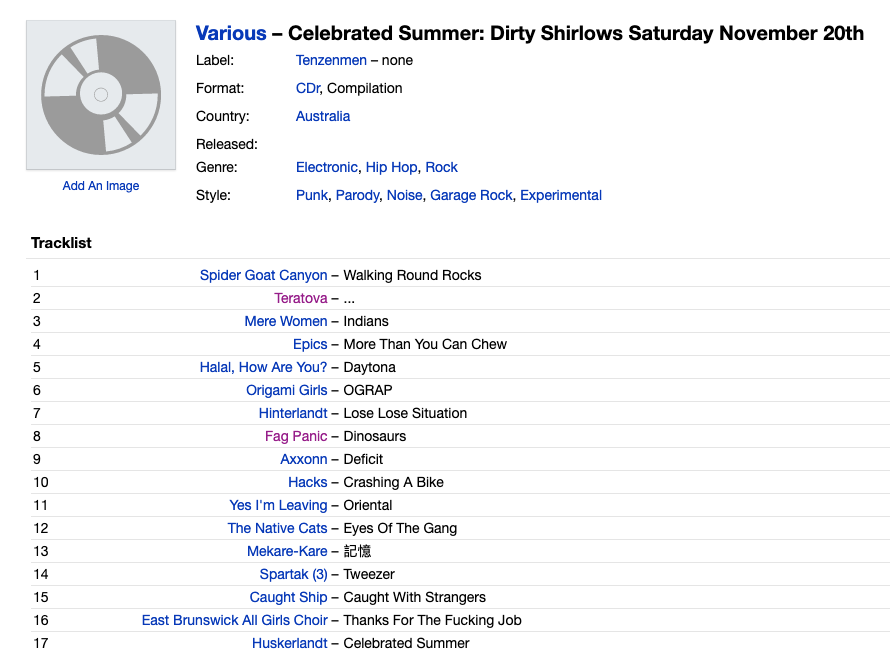Open the Australia country link
This screenshot has width=890, height=664.
coord(323,116)
